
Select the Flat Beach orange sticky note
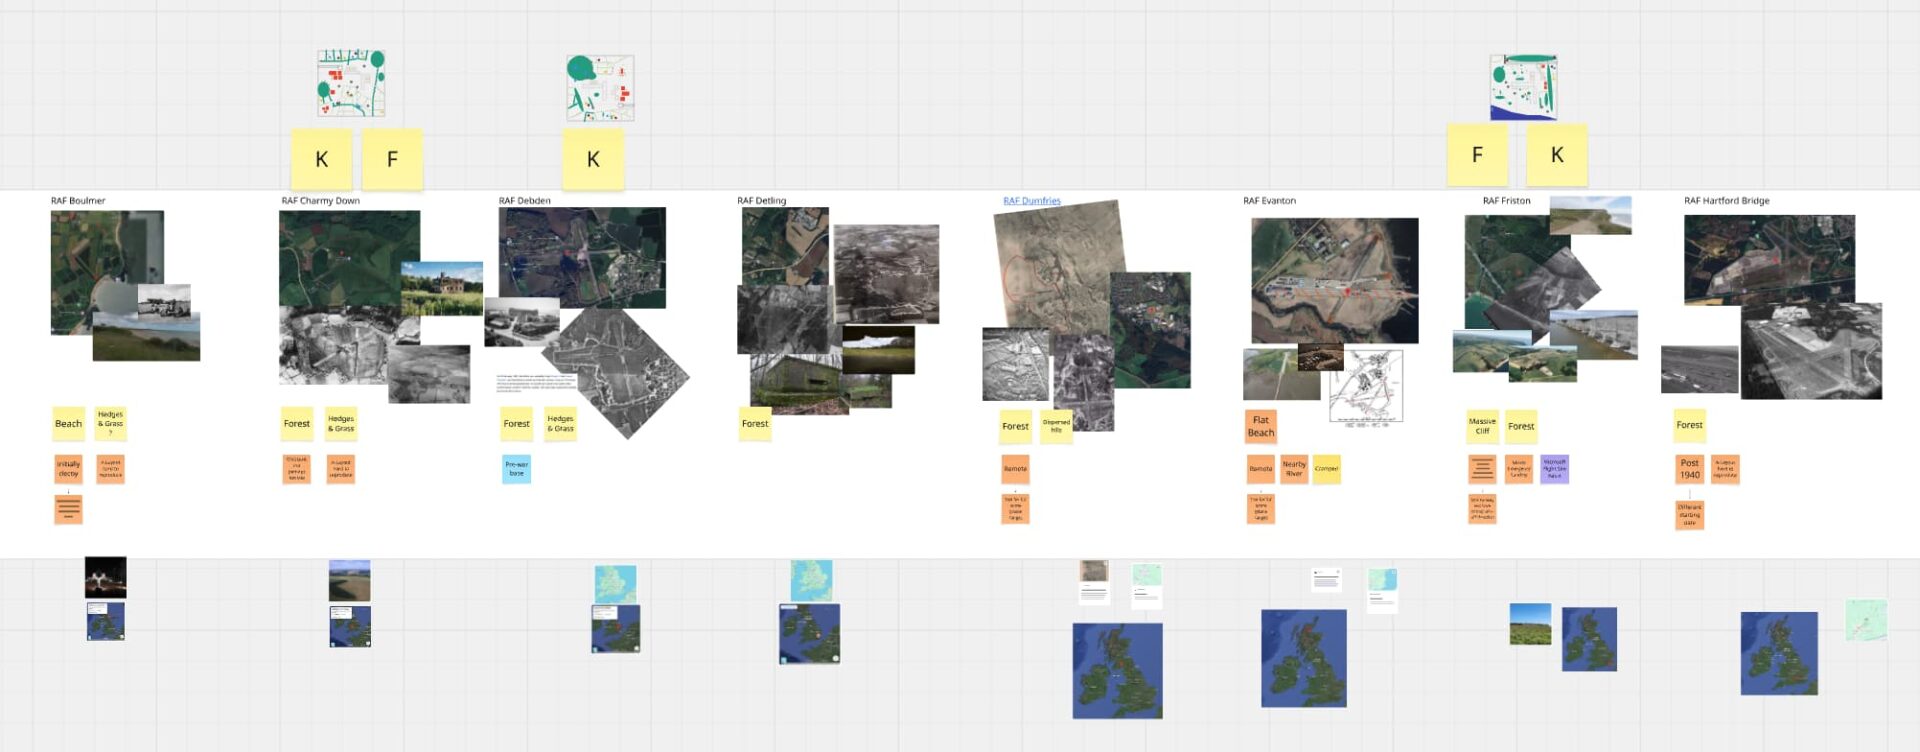(1261, 426)
